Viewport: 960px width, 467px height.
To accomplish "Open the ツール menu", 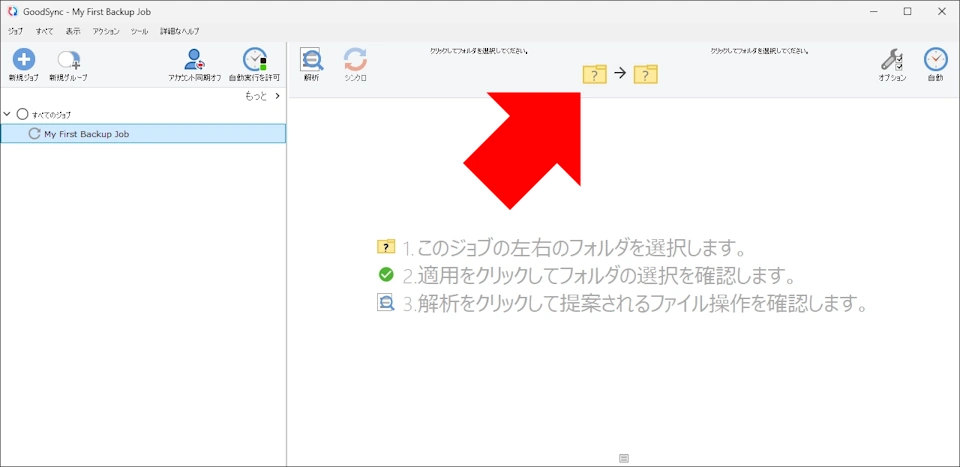I will [x=140, y=31].
